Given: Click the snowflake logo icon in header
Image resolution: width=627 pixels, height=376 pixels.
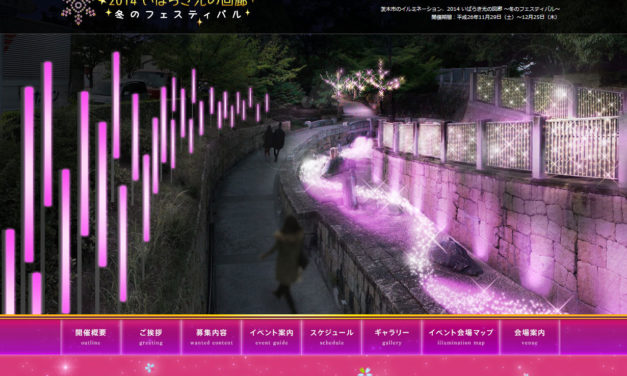Looking at the screenshot, I should 78,11.
